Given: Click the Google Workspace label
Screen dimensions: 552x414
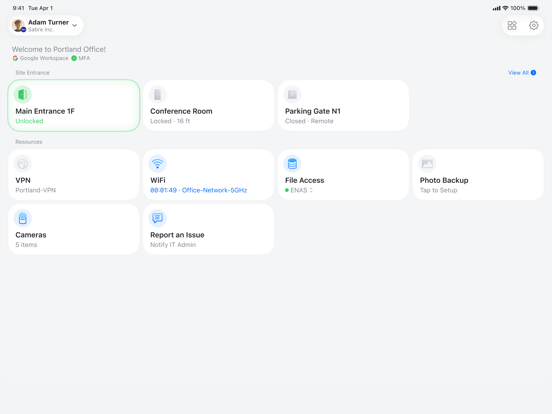Looking at the screenshot, I should (x=44, y=58).
